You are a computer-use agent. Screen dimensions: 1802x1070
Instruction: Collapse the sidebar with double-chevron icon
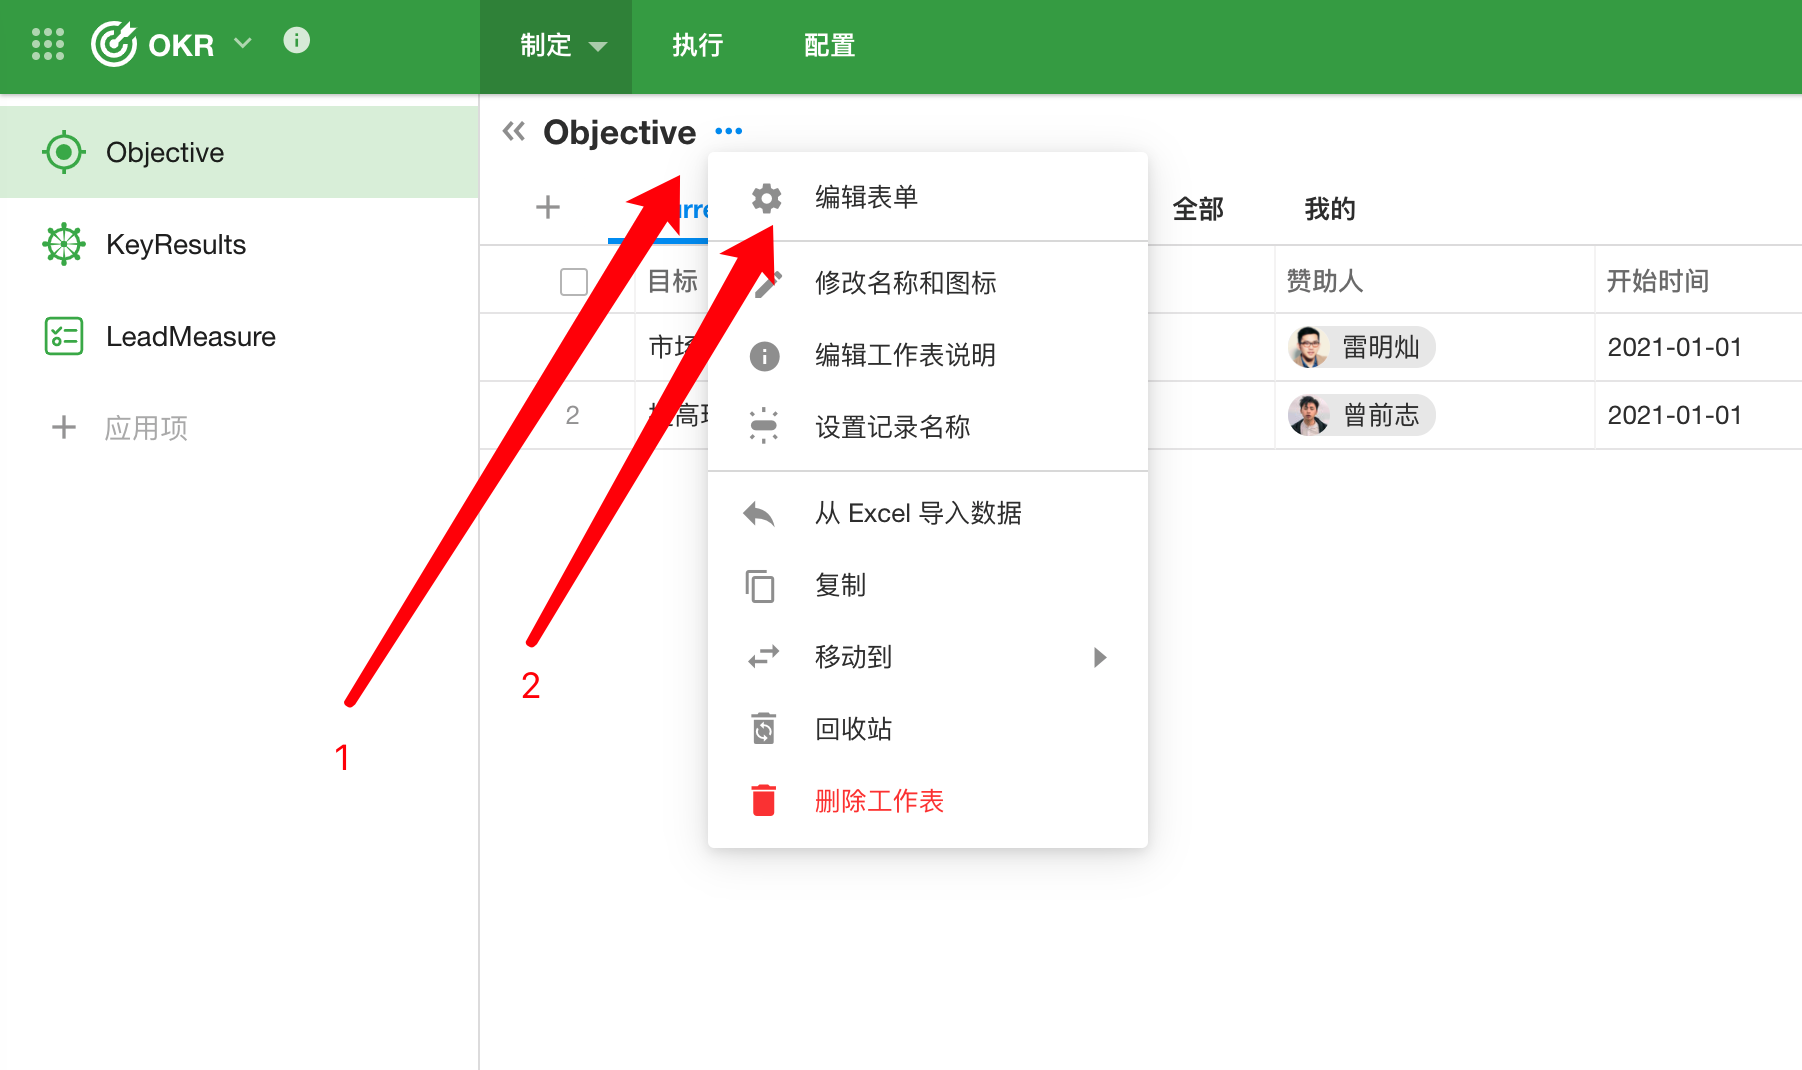(x=514, y=131)
